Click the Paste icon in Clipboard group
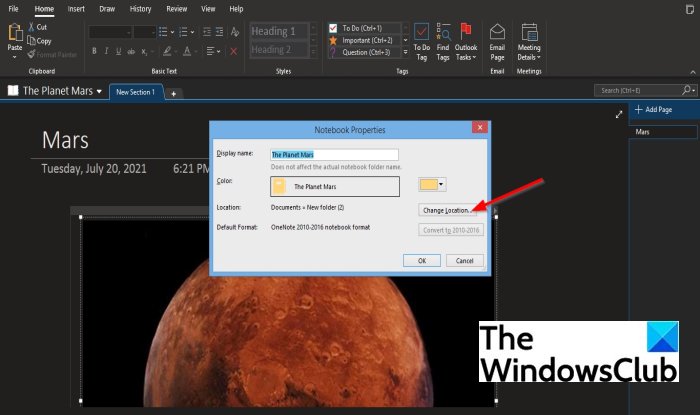Screen dimensions: 700x415 14,36
